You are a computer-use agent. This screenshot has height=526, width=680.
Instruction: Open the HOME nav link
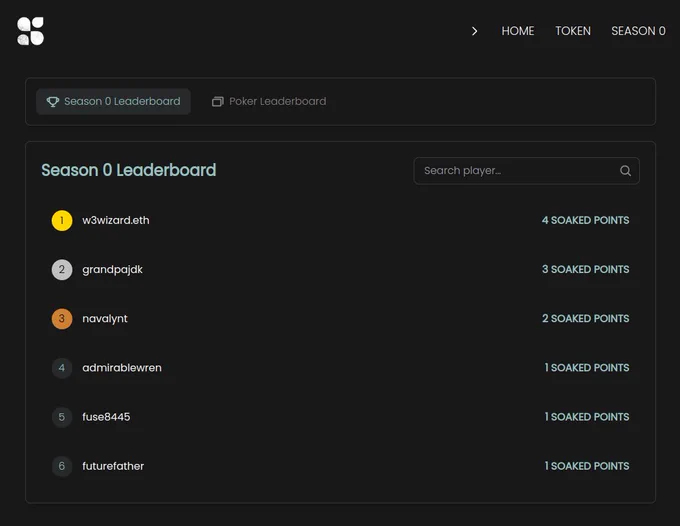[518, 31]
